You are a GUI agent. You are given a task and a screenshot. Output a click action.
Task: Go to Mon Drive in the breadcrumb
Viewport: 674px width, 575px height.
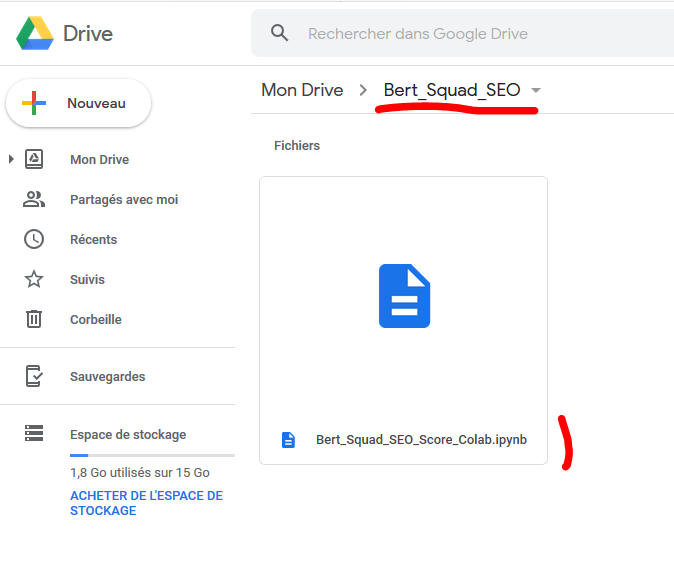(302, 90)
